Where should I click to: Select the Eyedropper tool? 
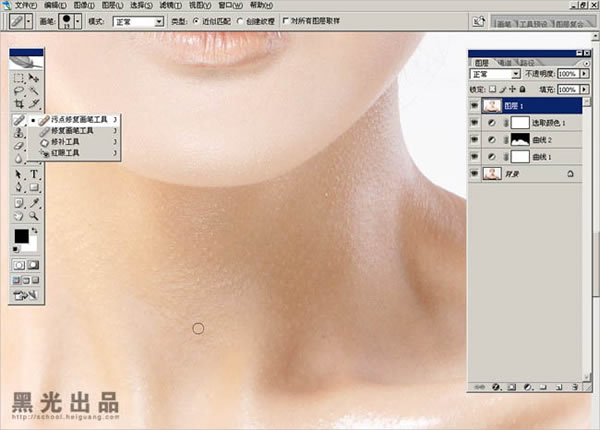(x=34, y=203)
